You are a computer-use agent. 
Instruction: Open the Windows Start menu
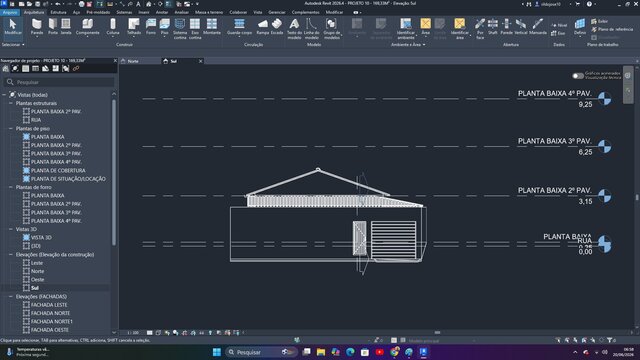coord(217,352)
